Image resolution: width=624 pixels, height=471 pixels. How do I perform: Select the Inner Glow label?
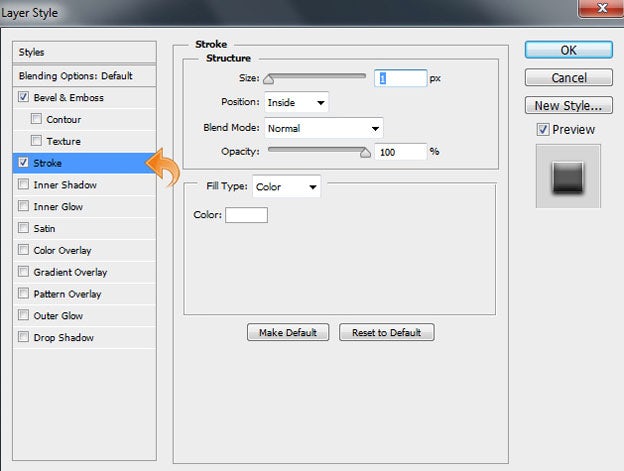58,207
